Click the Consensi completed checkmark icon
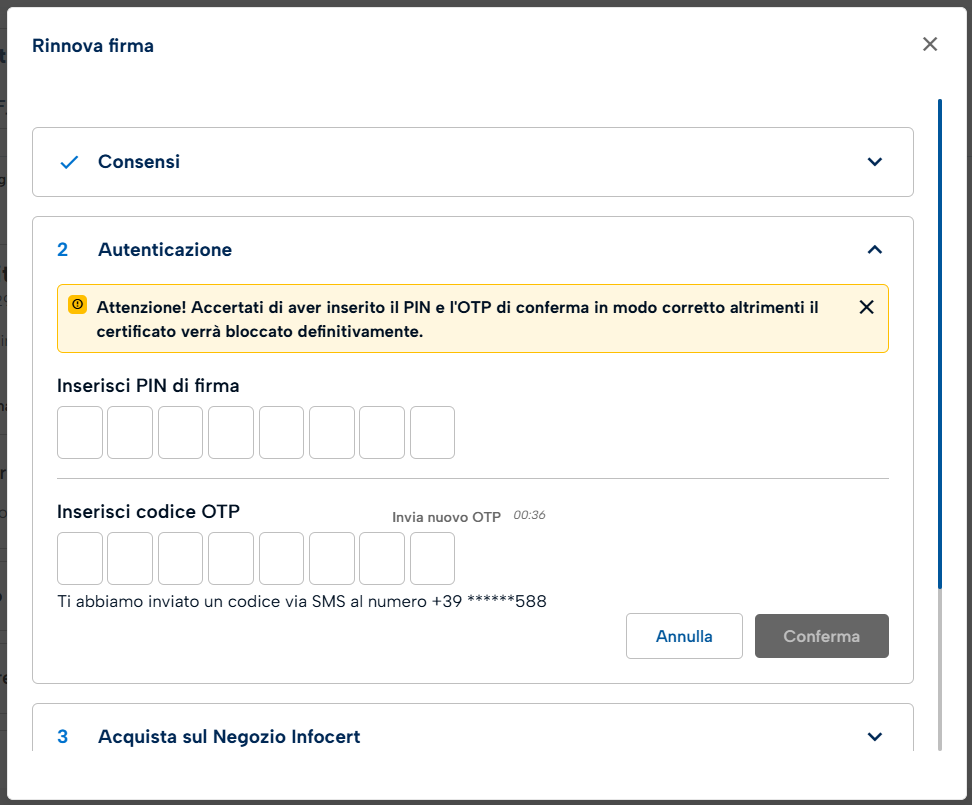 click(69, 162)
